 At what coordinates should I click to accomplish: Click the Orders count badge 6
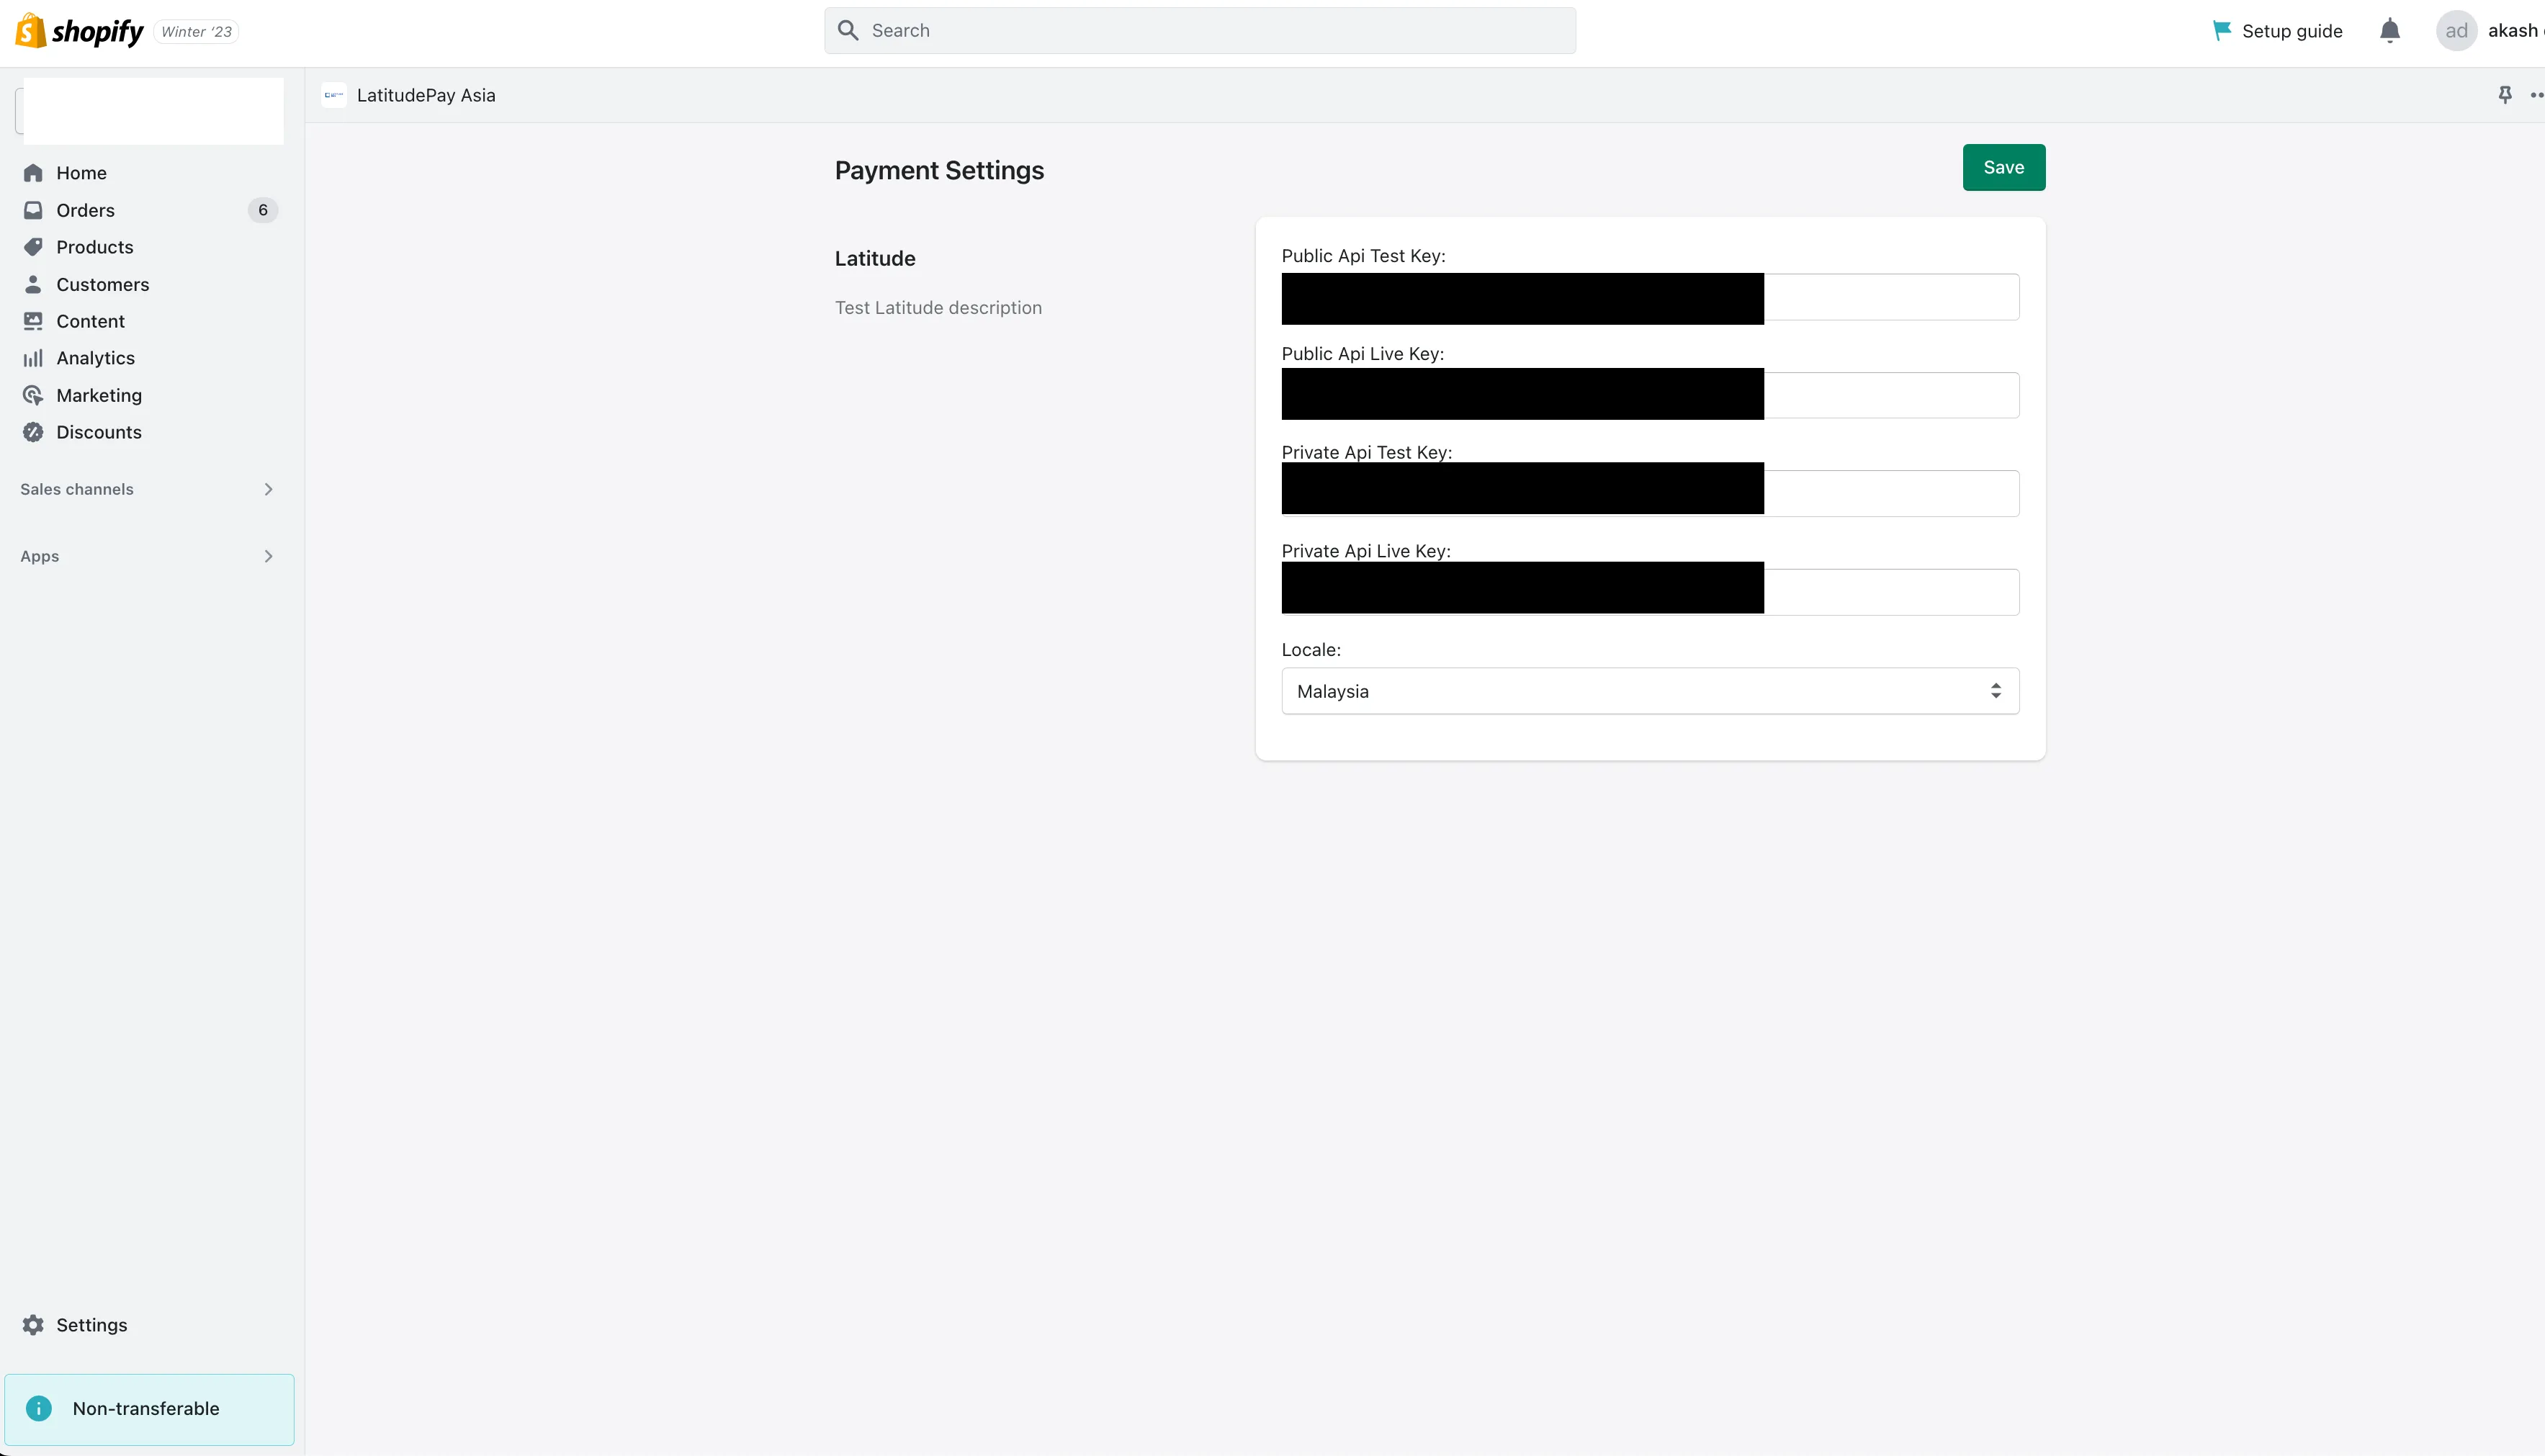[263, 210]
